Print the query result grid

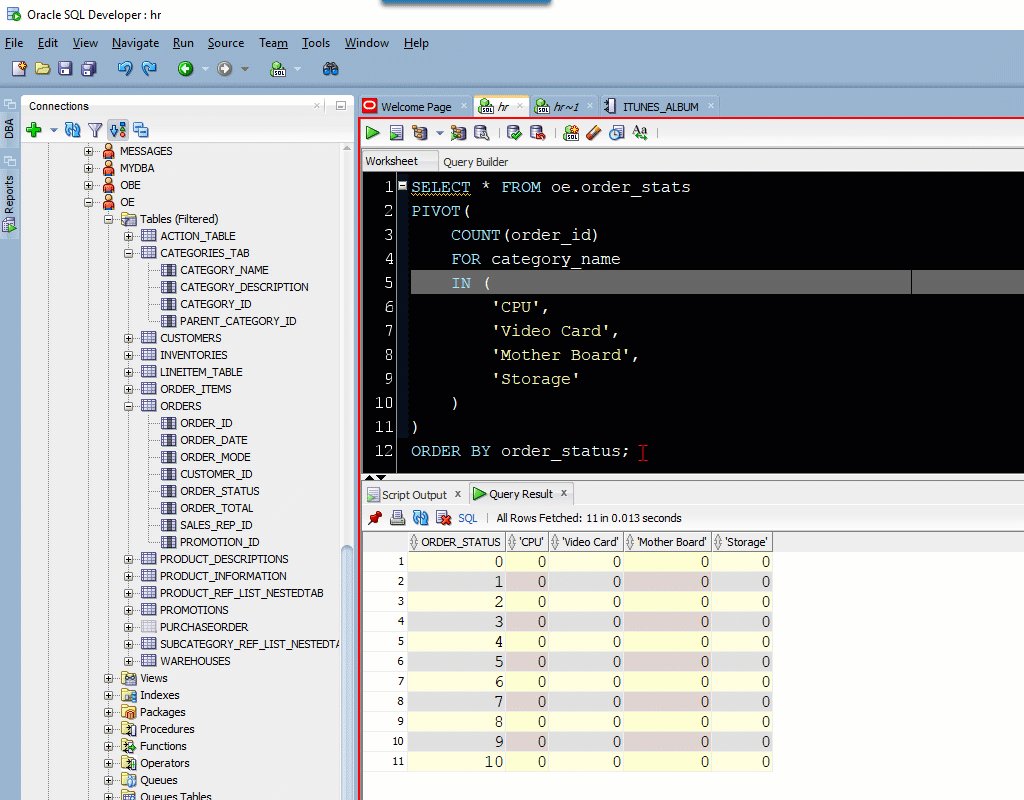(x=397, y=518)
